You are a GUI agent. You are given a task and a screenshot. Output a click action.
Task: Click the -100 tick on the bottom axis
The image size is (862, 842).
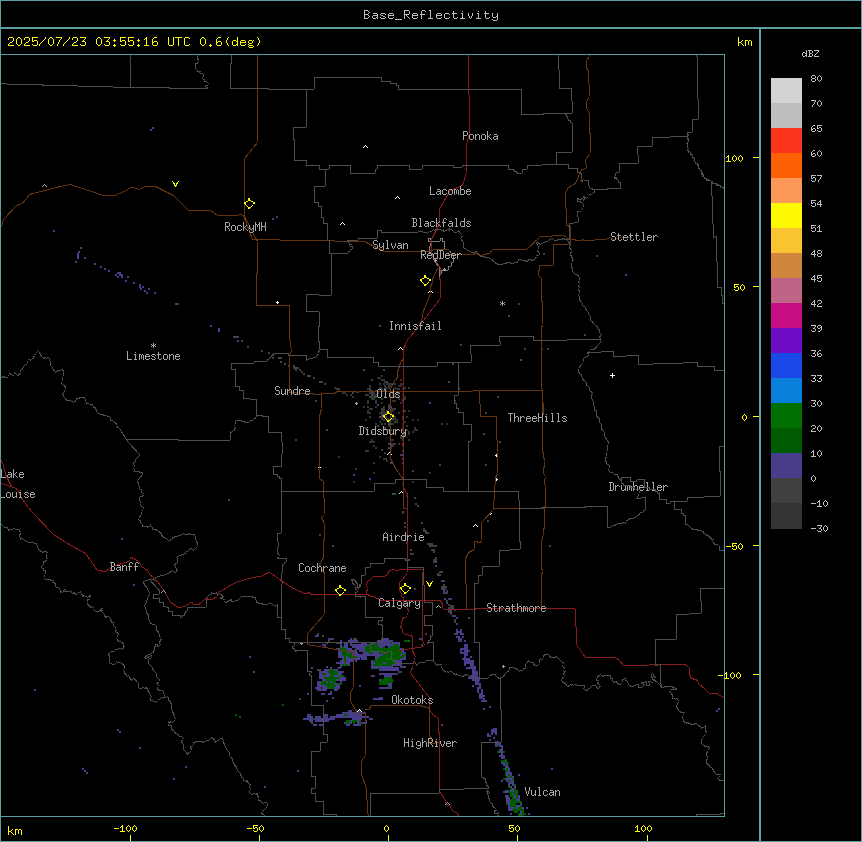point(125,828)
